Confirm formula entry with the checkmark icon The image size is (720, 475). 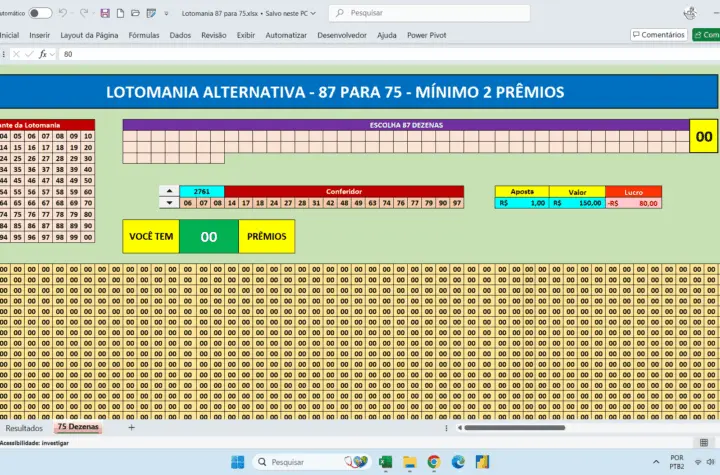29,54
